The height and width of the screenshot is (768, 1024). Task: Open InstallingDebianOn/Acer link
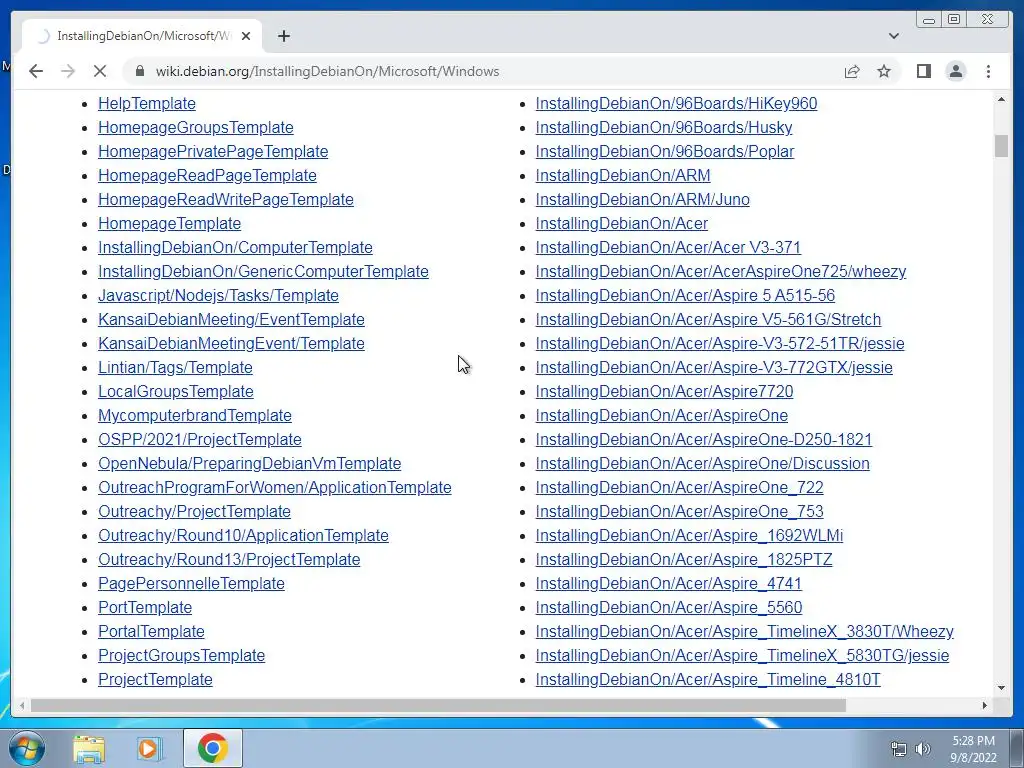click(622, 223)
